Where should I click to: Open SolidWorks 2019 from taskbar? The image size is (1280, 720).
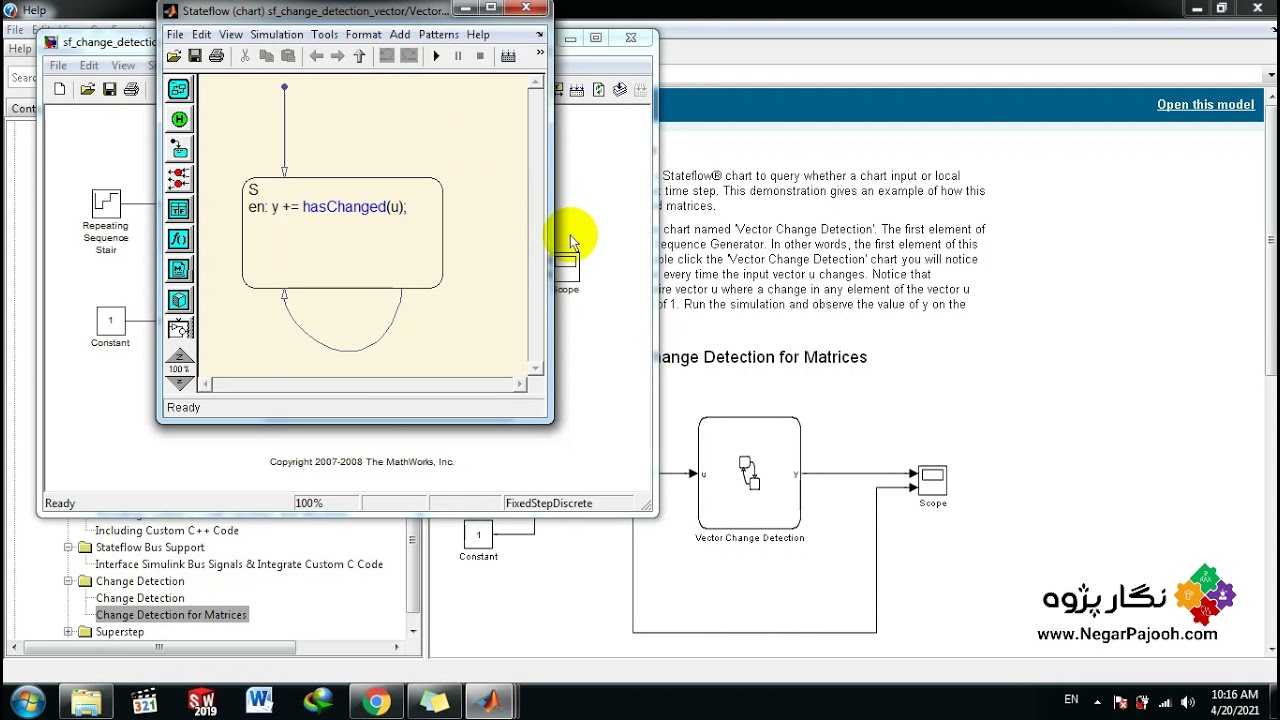click(202, 701)
